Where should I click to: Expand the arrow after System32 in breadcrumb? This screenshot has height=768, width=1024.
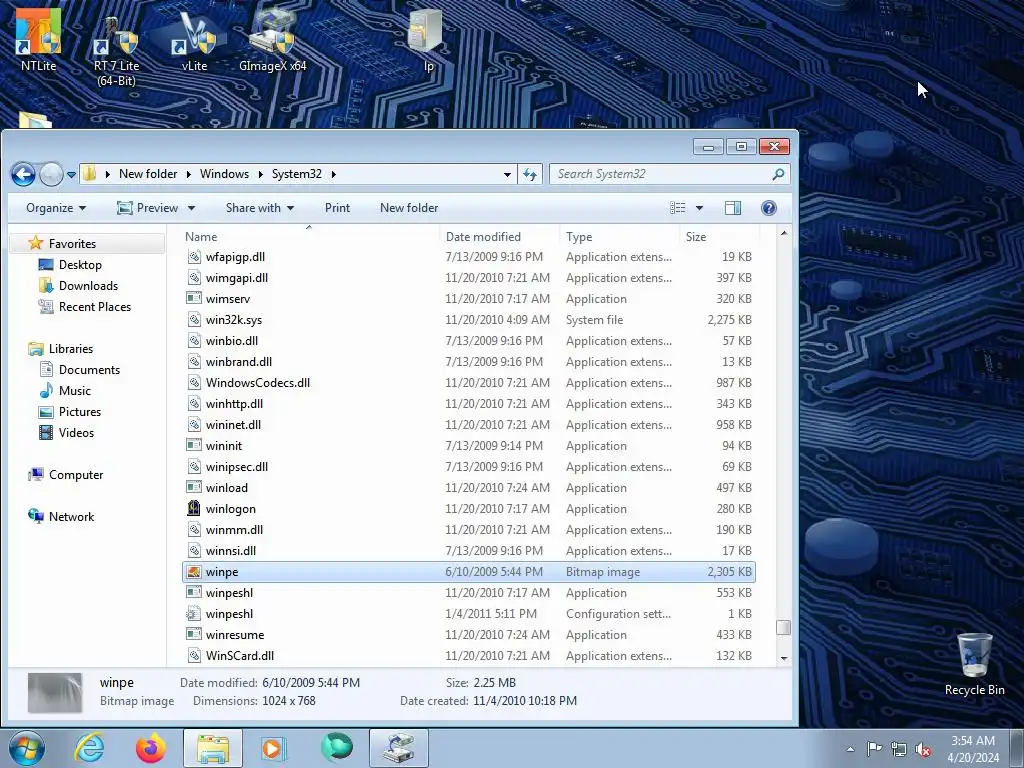click(334, 174)
